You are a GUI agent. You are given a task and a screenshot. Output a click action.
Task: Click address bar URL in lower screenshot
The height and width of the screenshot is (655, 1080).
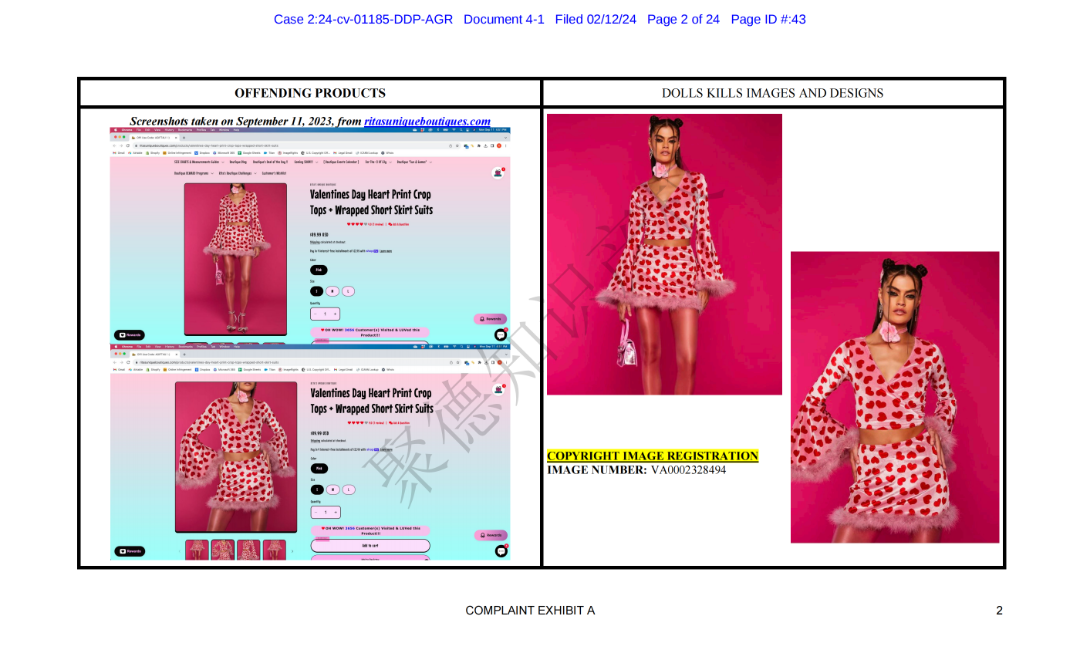tap(209, 362)
